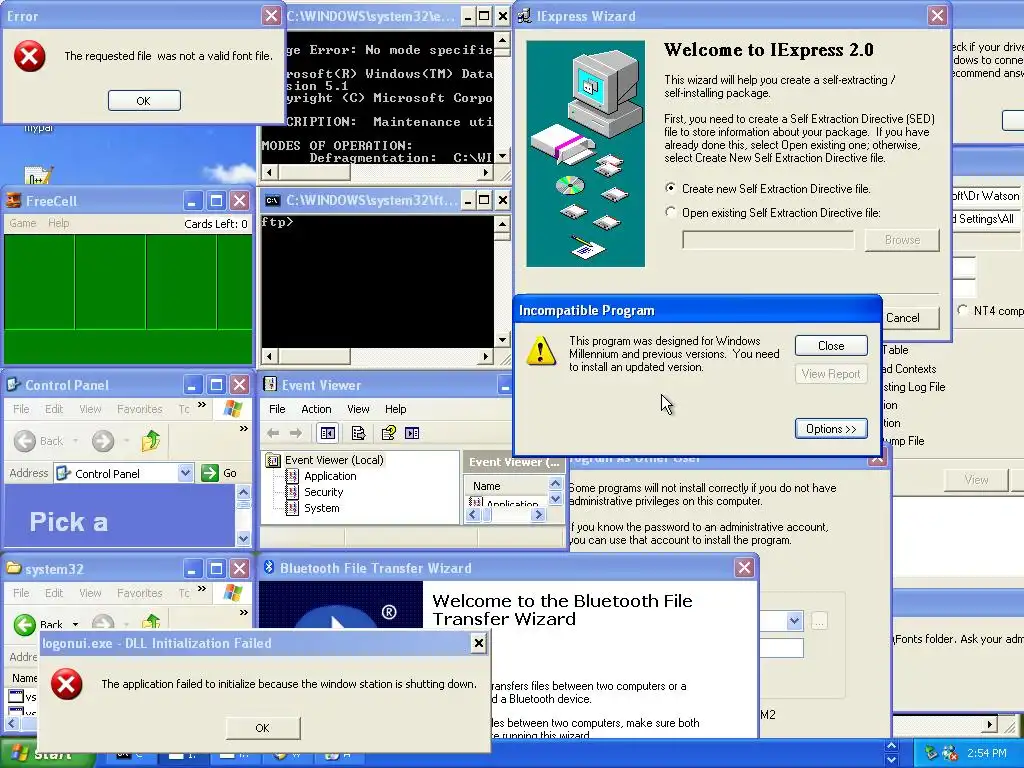Toggle console tree icon in Event Viewer toolbar
The width and height of the screenshot is (1024, 768).
328,433
